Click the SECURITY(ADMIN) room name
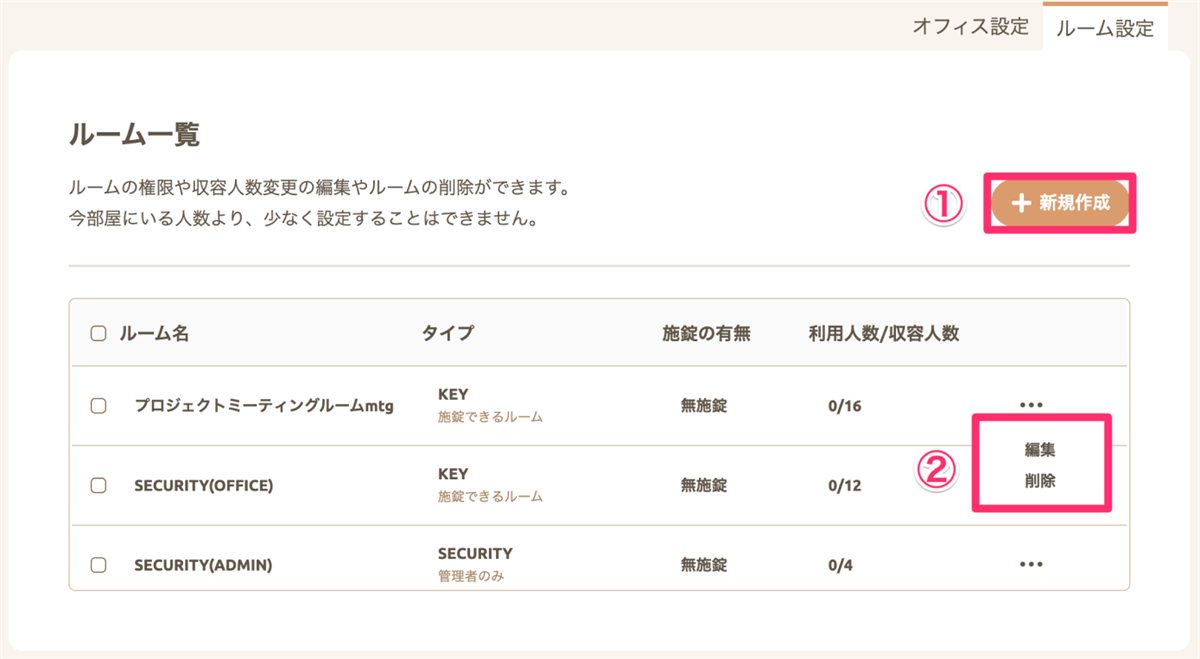This screenshot has width=1200, height=659. pyautogui.click(x=203, y=565)
